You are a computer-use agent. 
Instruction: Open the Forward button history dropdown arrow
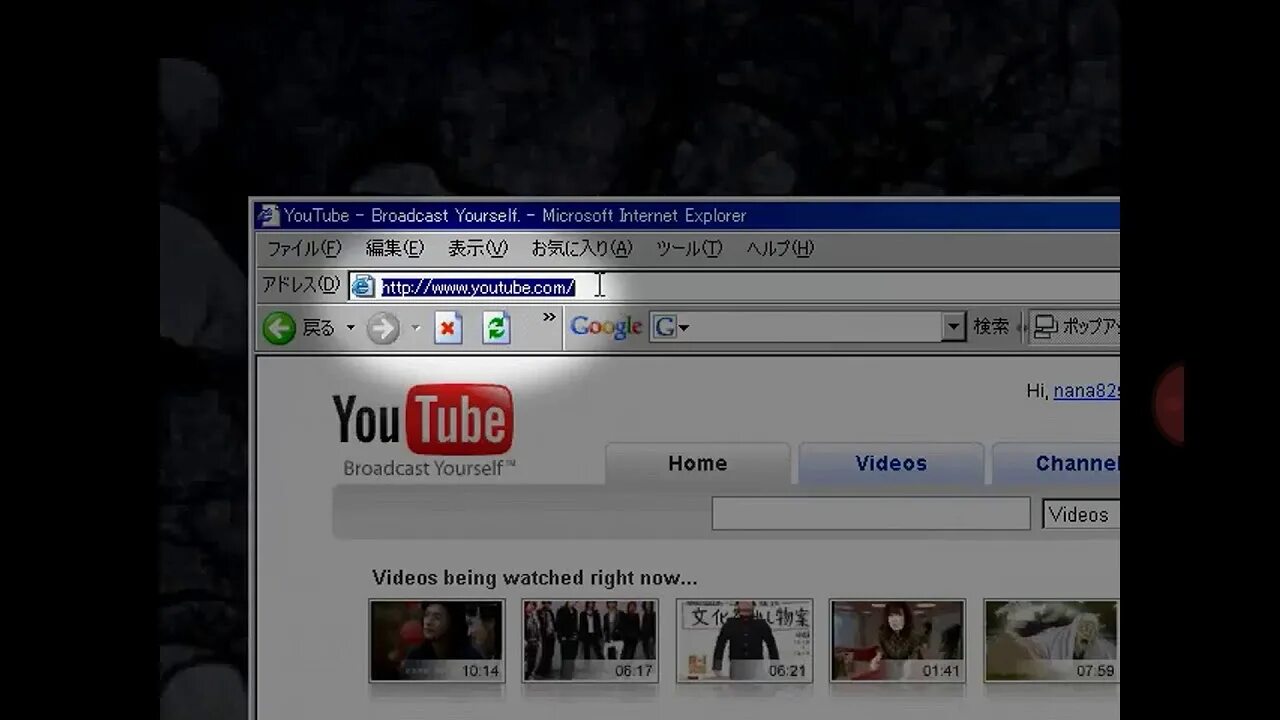coord(416,328)
